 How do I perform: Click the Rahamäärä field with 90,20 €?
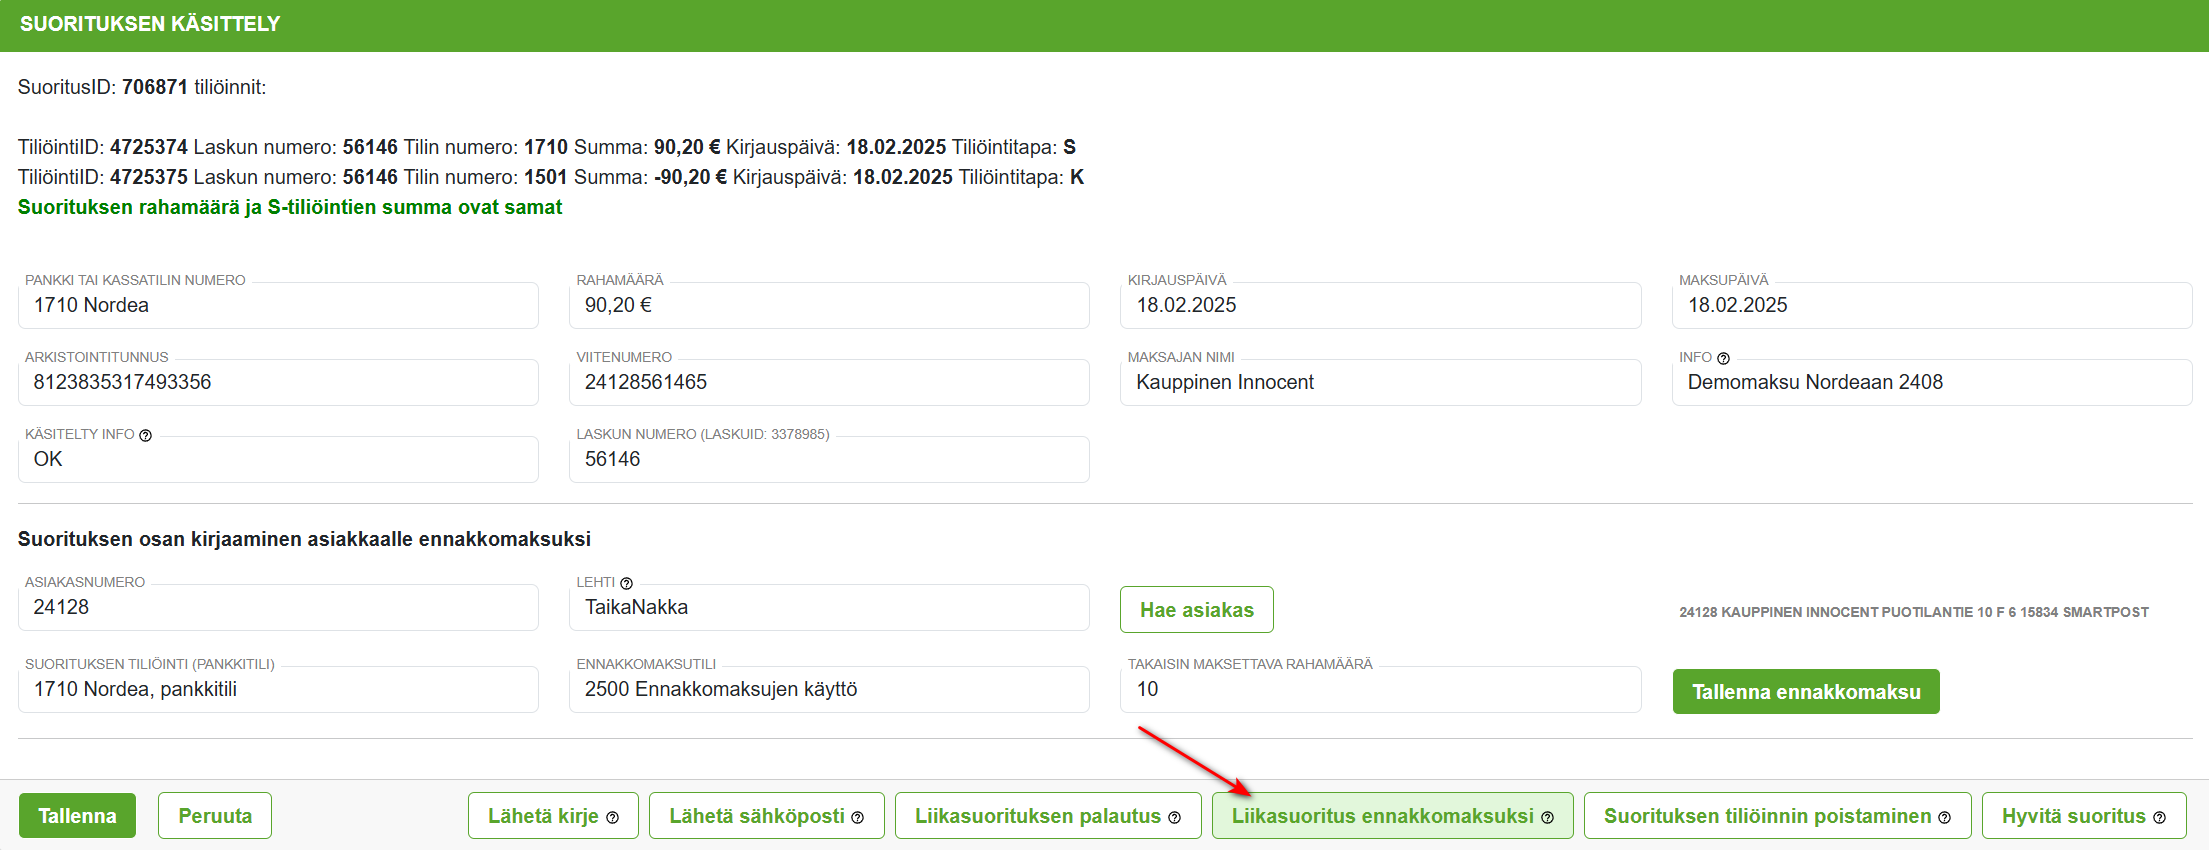click(829, 305)
